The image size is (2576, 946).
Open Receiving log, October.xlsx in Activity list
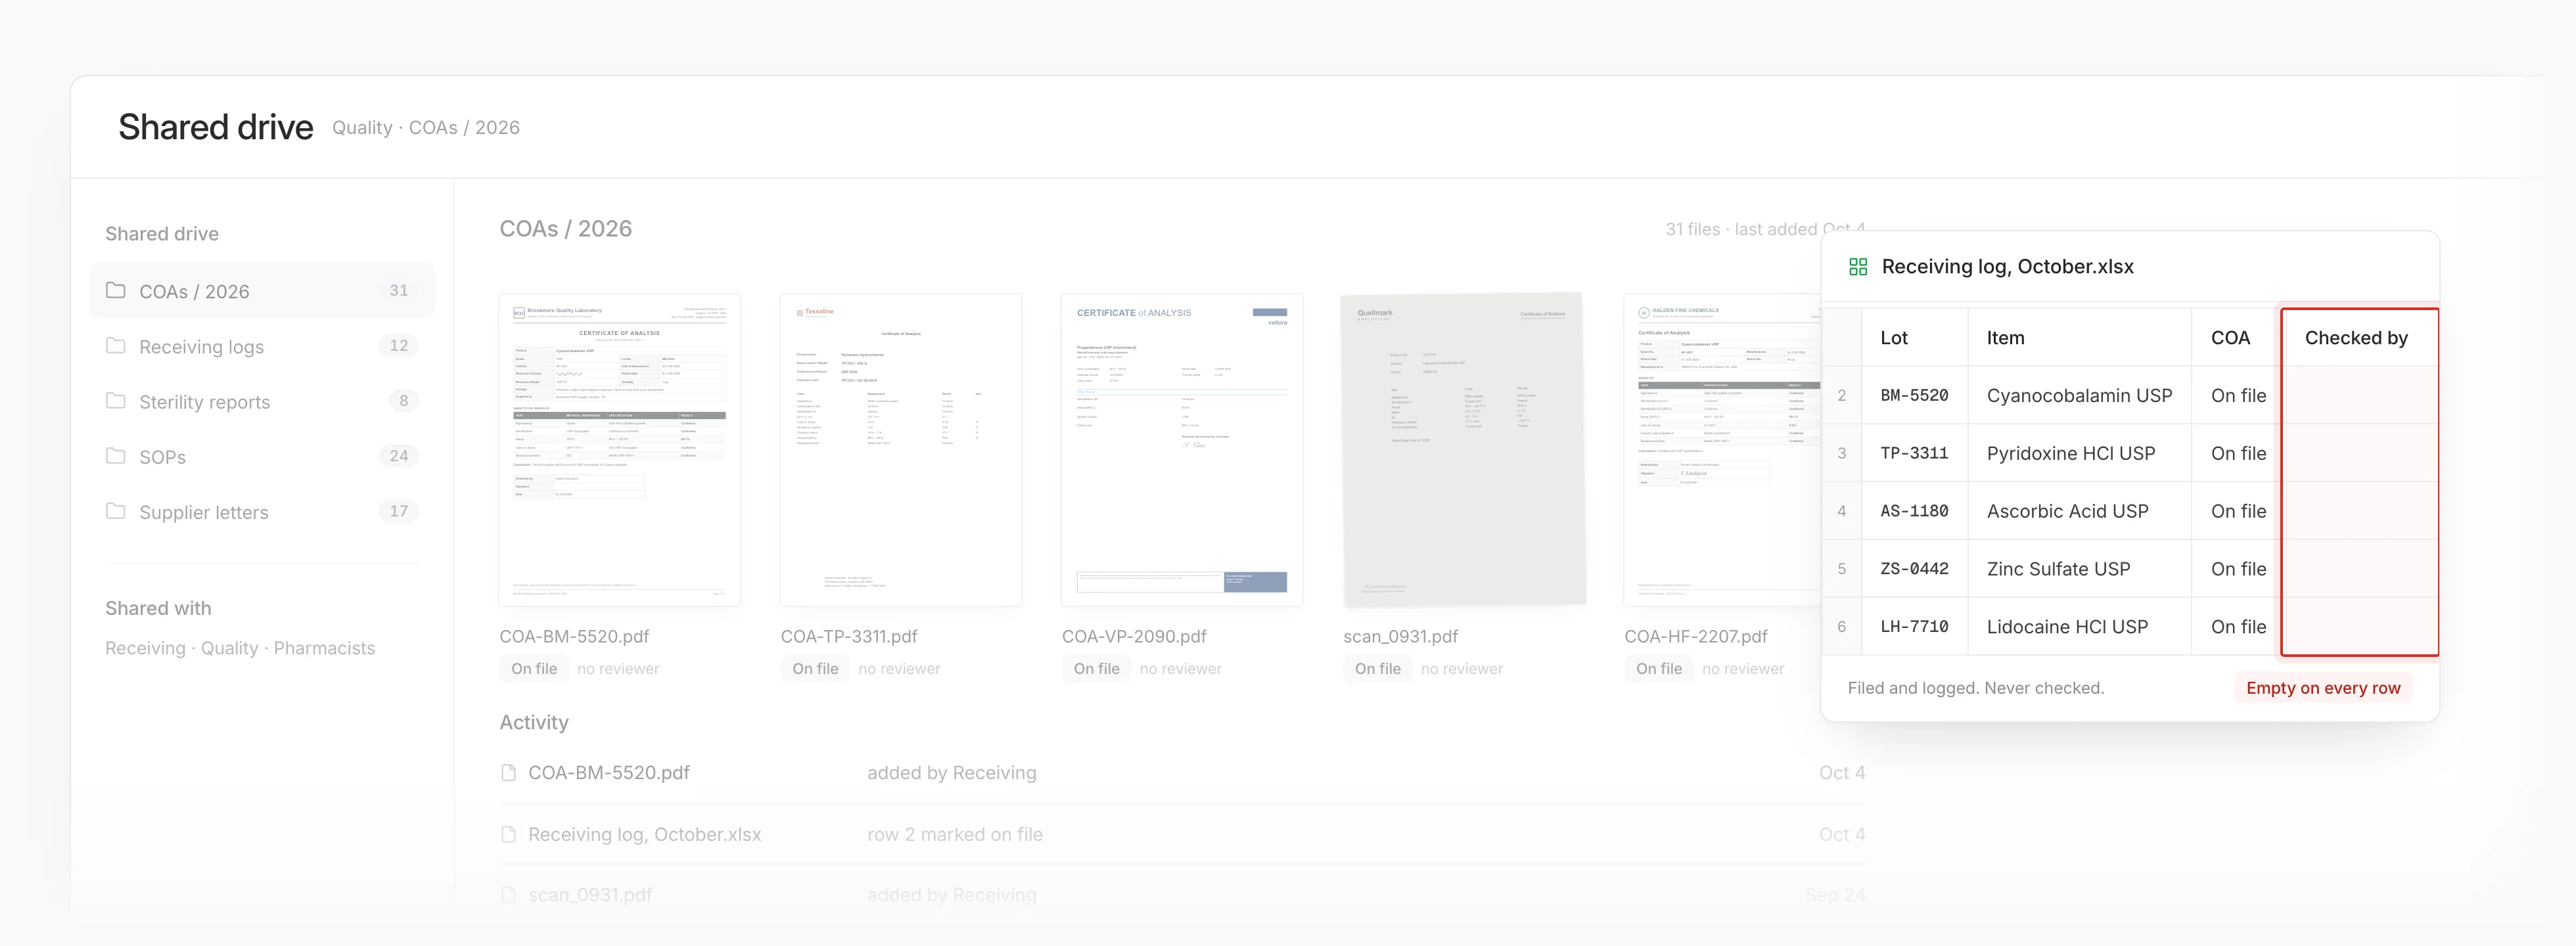[x=645, y=834]
